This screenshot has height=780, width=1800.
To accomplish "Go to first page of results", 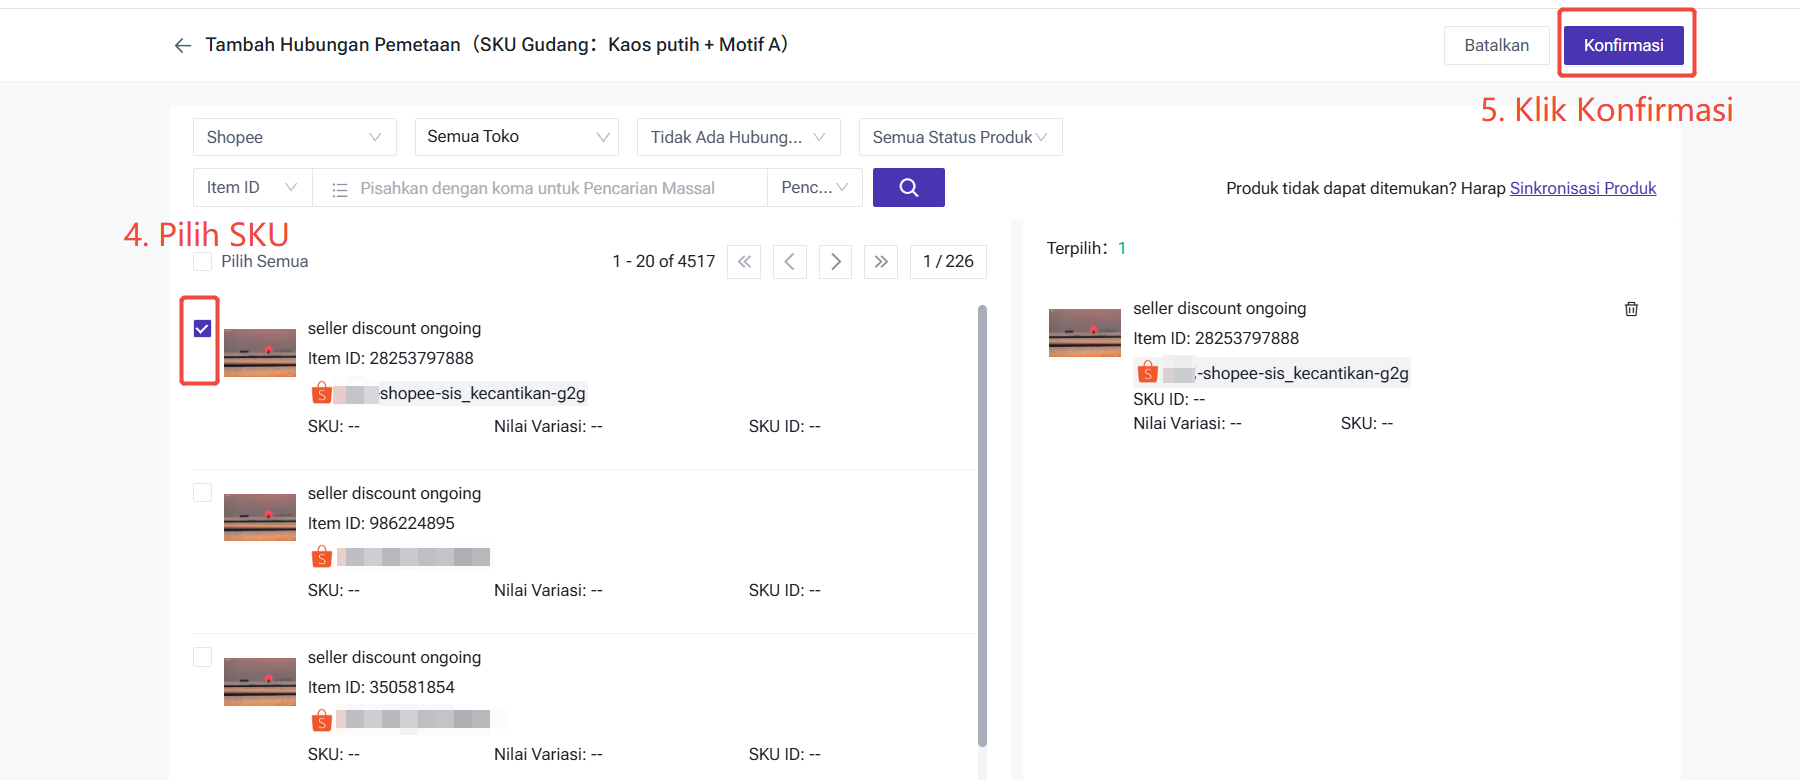I will pyautogui.click(x=744, y=262).
